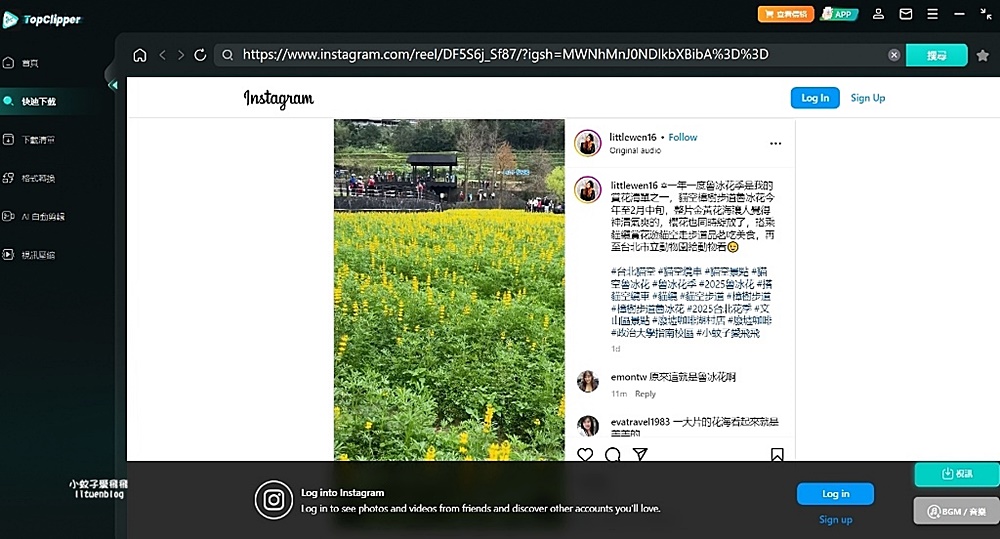Select the quick download sidebar item
The width and height of the screenshot is (1000, 539).
pos(29,101)
